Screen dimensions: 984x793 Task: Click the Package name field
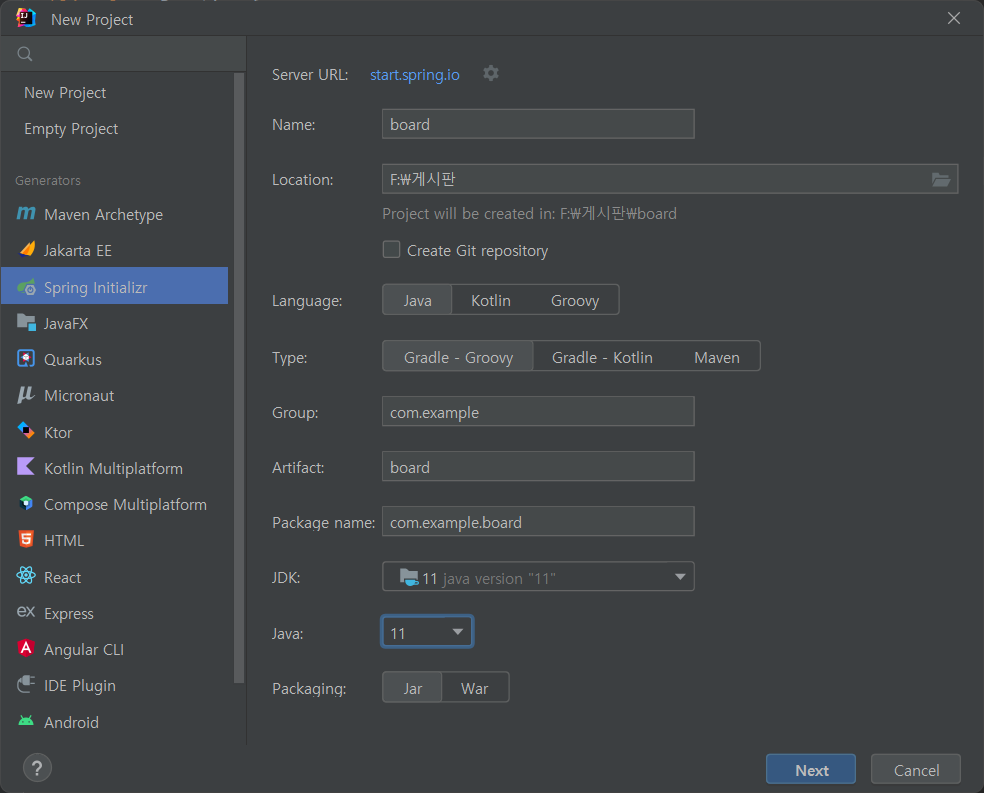538,521
